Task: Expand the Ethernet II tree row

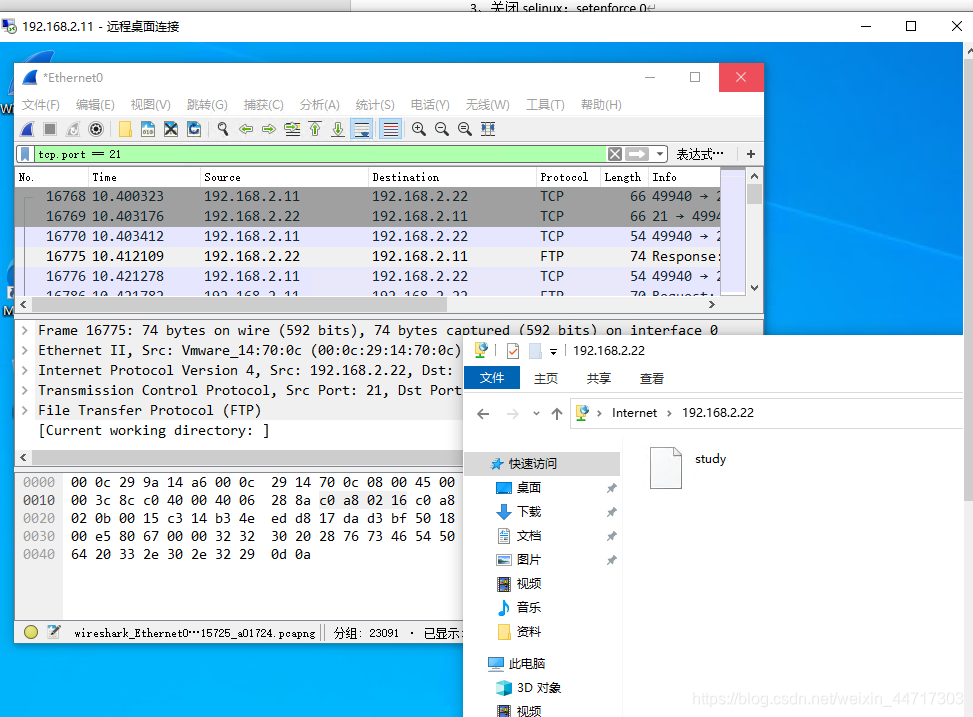Action: (x=25, y=350)
